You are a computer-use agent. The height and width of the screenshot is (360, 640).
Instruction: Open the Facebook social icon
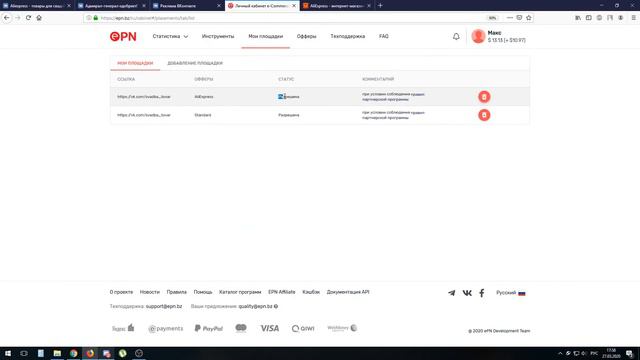(x=482, y=293)
